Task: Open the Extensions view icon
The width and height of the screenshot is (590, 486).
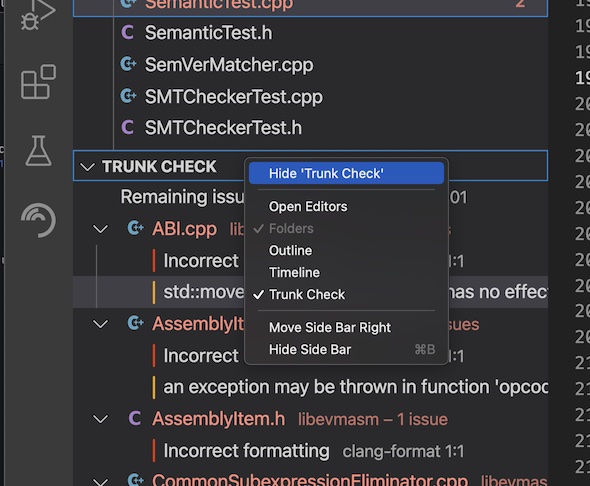Action: tap(38, 82)
